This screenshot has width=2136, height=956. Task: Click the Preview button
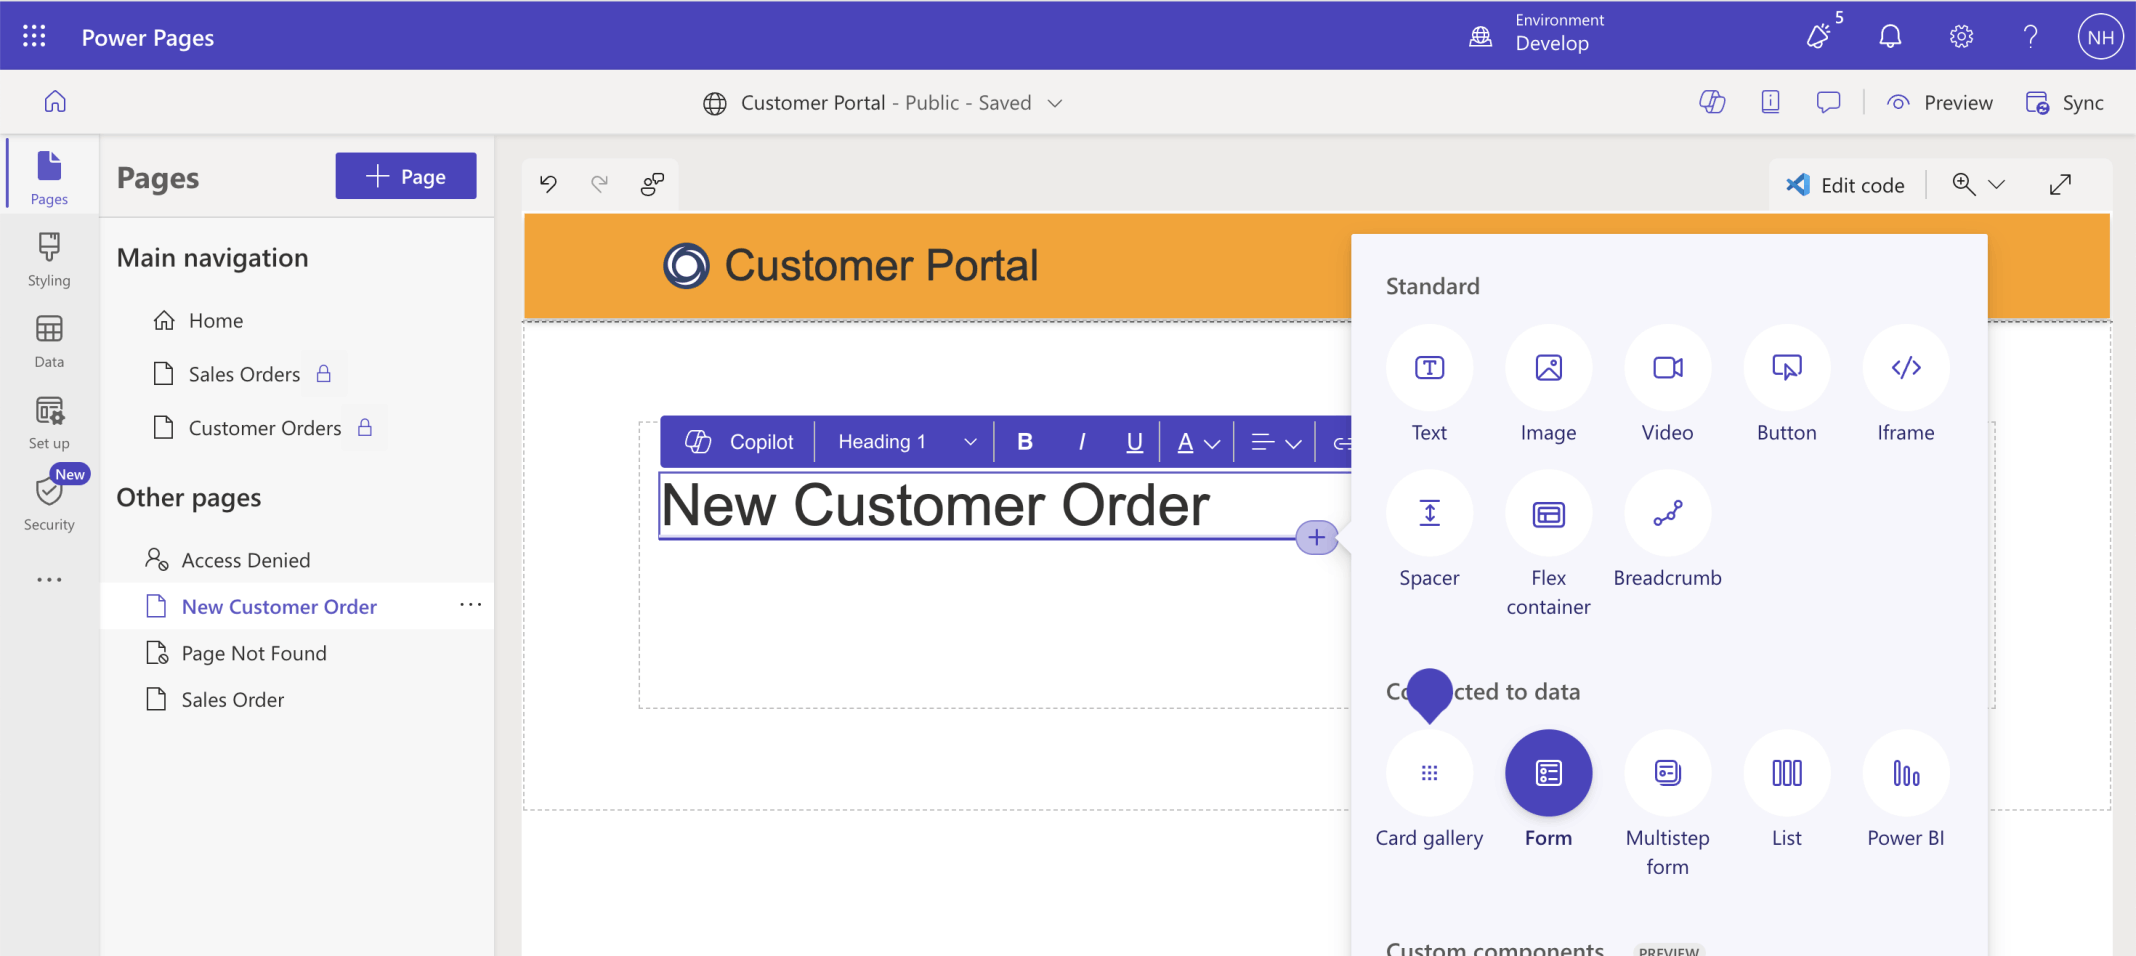pyautogui.click(x=1940, y=102)
